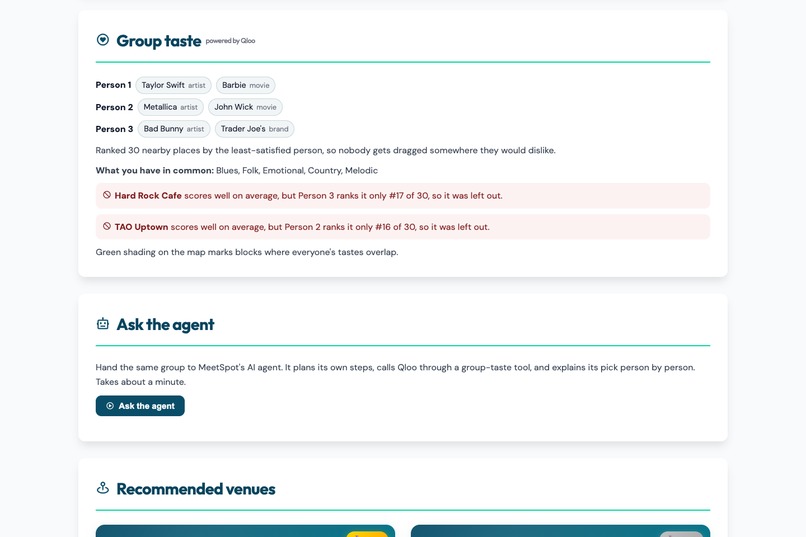Click the Ask the agent heading text
The height and width of the screenshot is (537, 806).
(x=166, y=324)
